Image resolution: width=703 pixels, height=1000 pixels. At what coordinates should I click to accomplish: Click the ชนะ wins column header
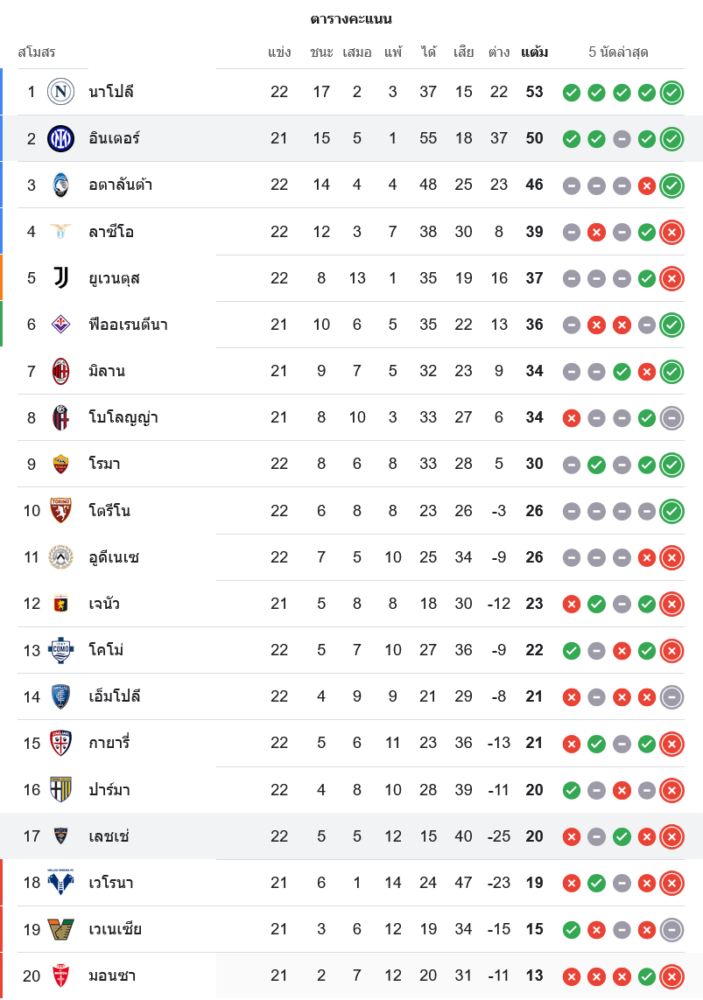(321, 52)
